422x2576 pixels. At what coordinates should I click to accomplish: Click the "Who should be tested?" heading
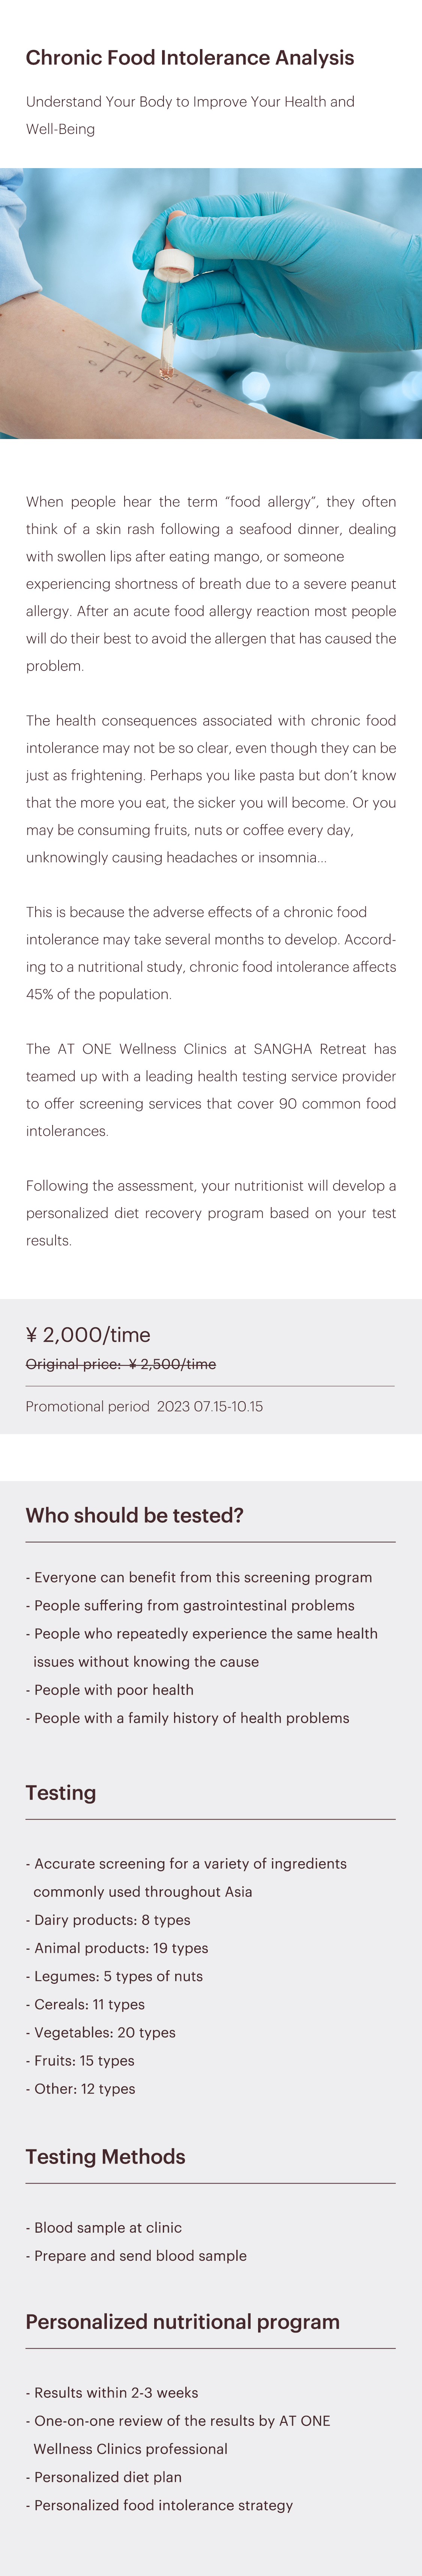[x=135, y=1515]
